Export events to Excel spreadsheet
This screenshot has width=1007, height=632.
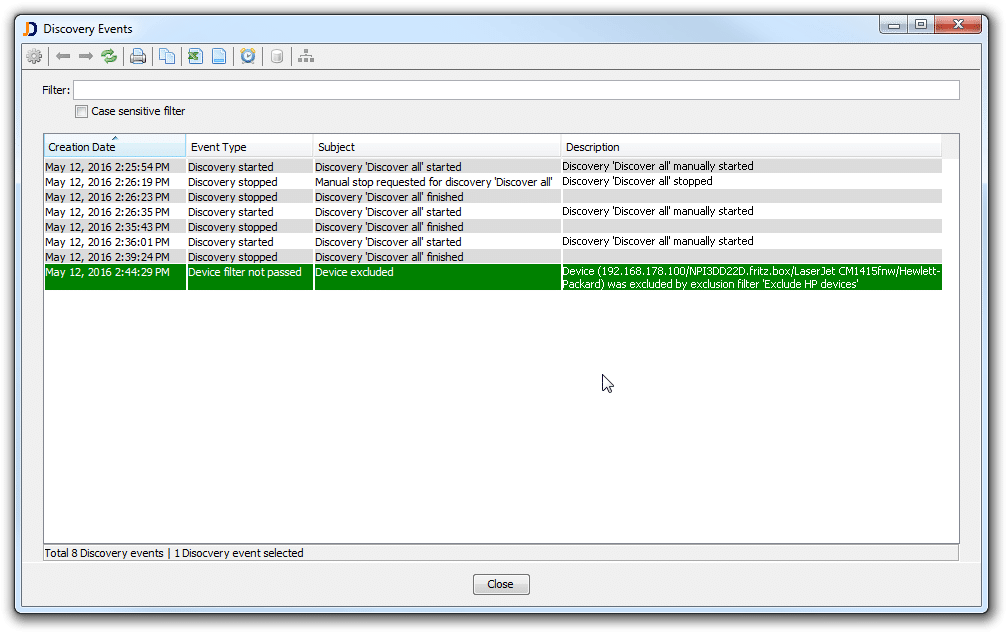(195, 56)
